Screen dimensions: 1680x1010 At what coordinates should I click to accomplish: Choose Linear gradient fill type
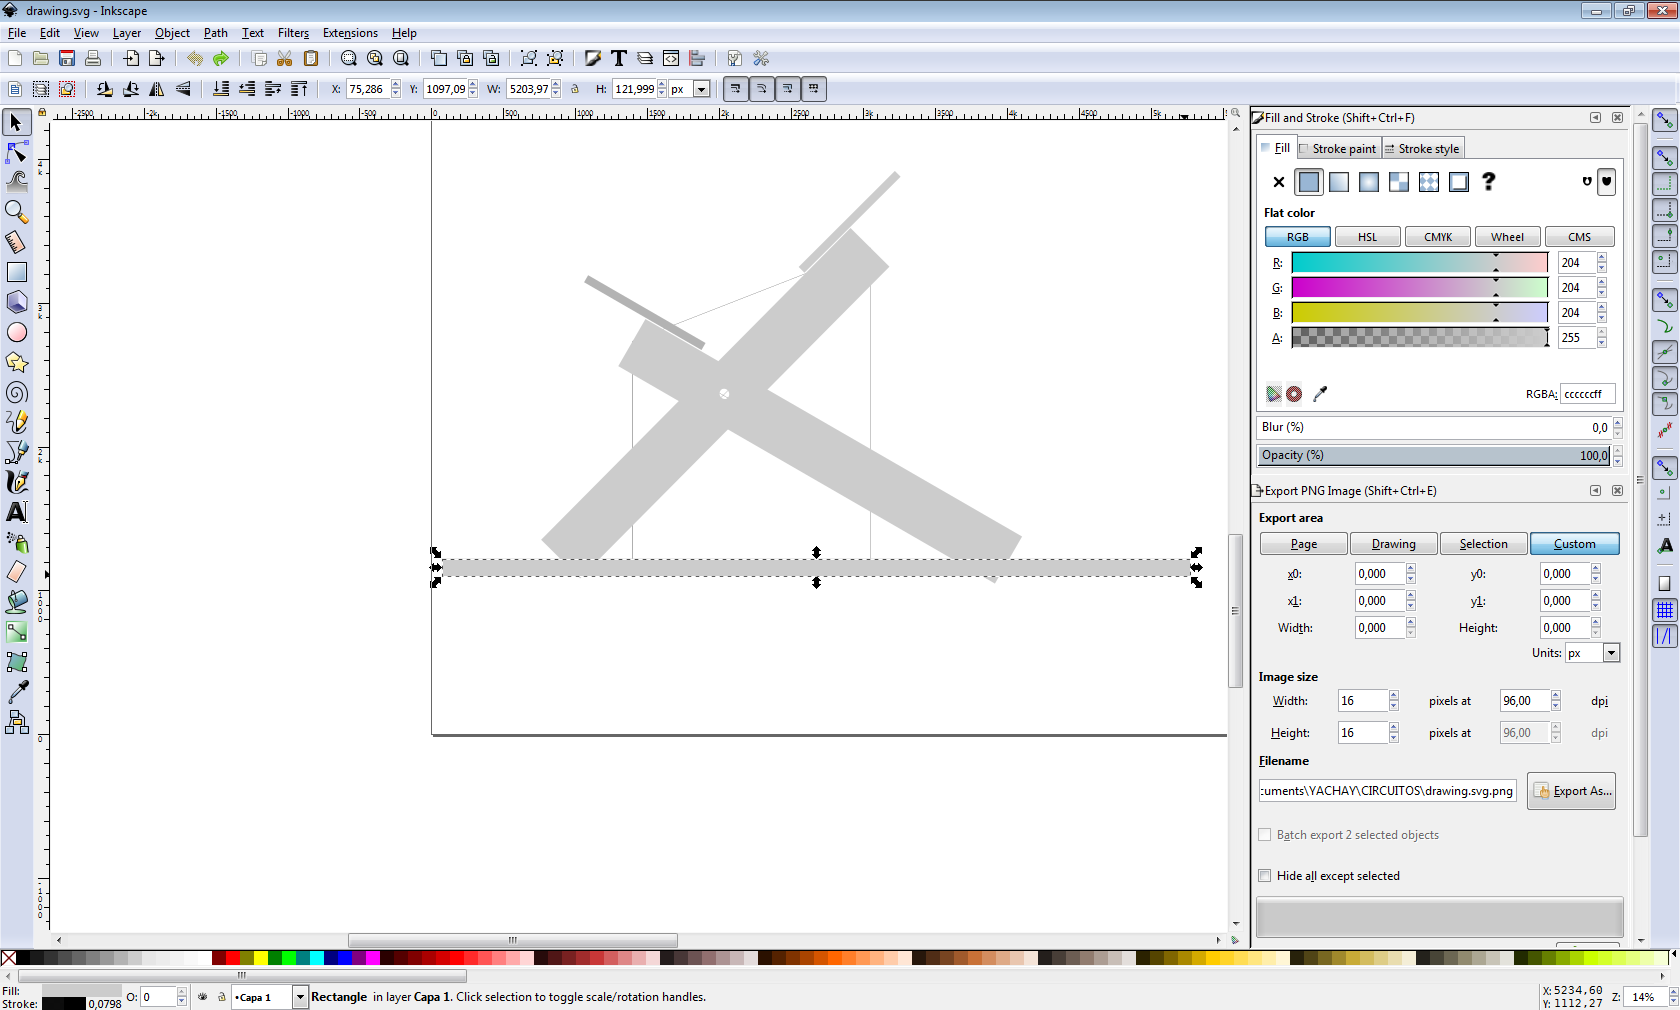point(1339,182)
